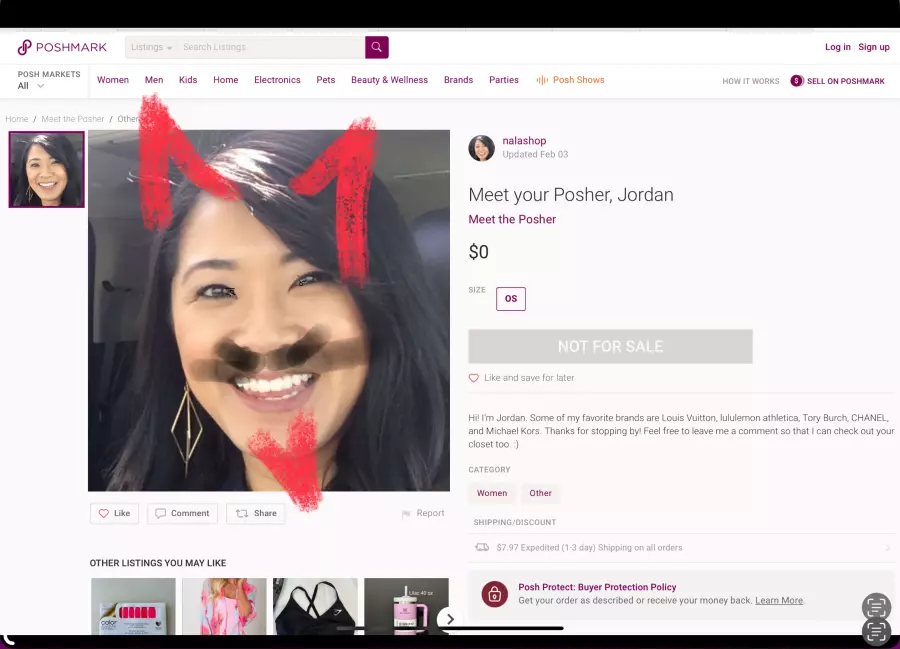This screenshot has height=649, width=900.
Task: Click the Sell on Poshmark icon
Action: tap(797, 81)
